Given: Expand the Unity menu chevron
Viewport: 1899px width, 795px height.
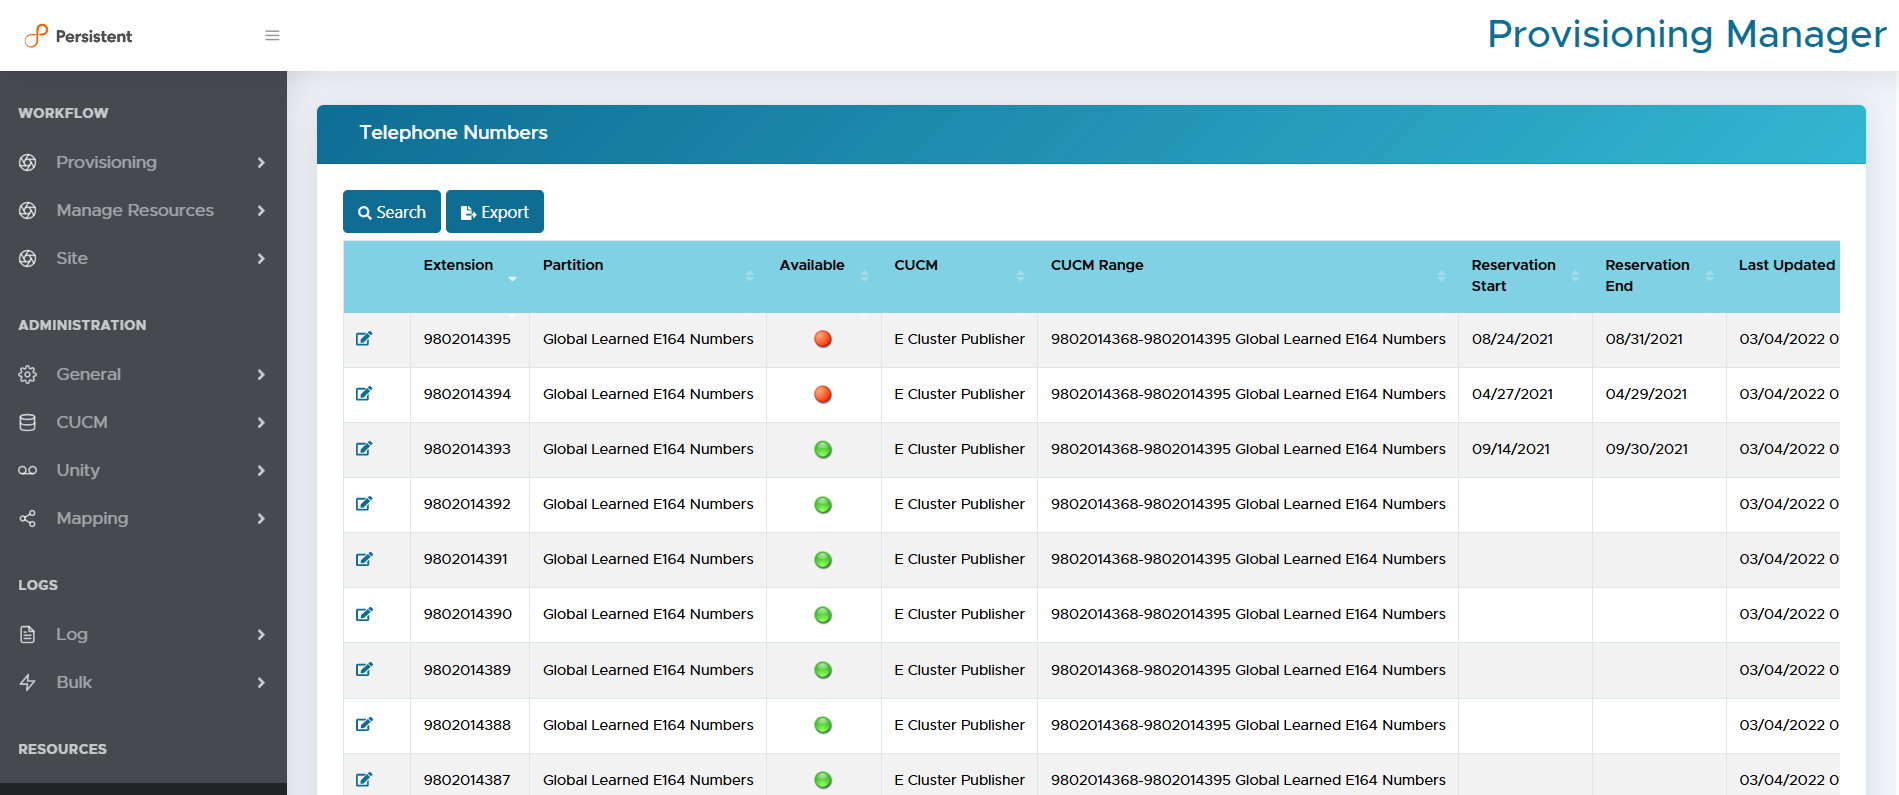Looking at the screenshot, I should coord(261,470).
